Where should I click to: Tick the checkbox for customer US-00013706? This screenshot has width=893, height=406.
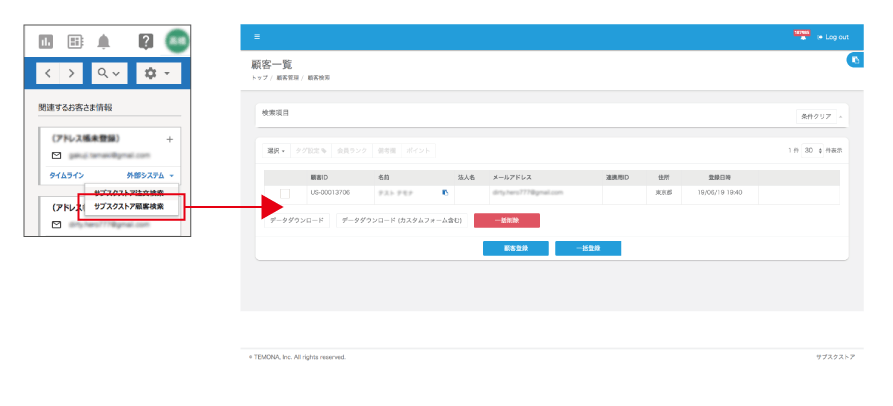pos(285,193)
